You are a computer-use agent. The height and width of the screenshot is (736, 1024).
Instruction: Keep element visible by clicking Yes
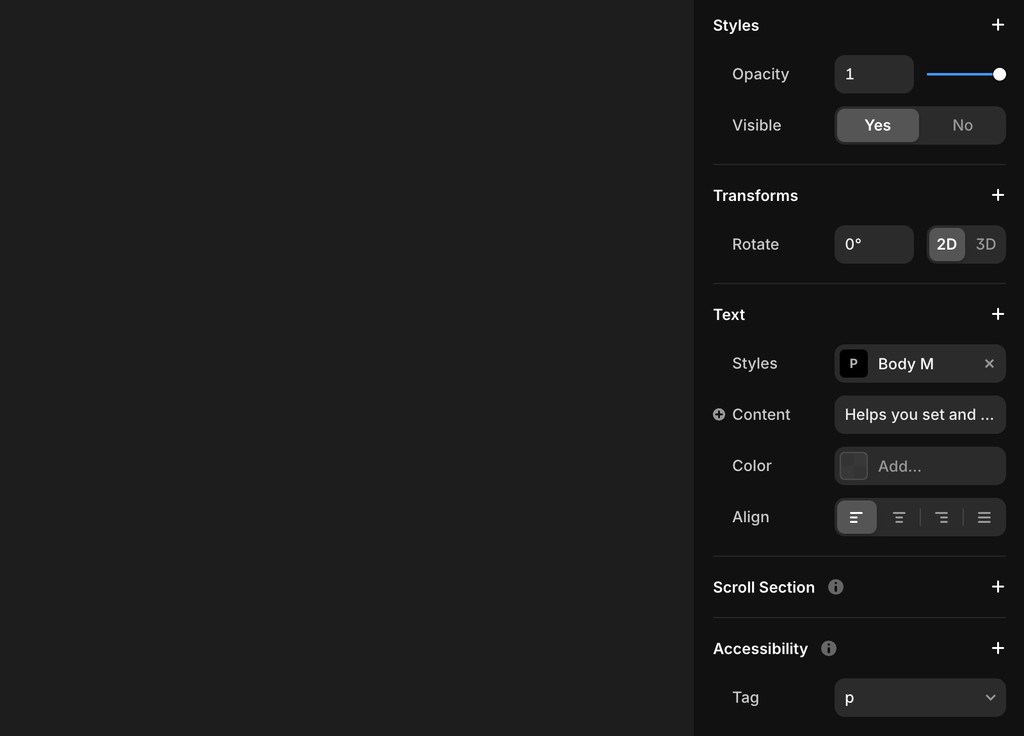[877, 125]
